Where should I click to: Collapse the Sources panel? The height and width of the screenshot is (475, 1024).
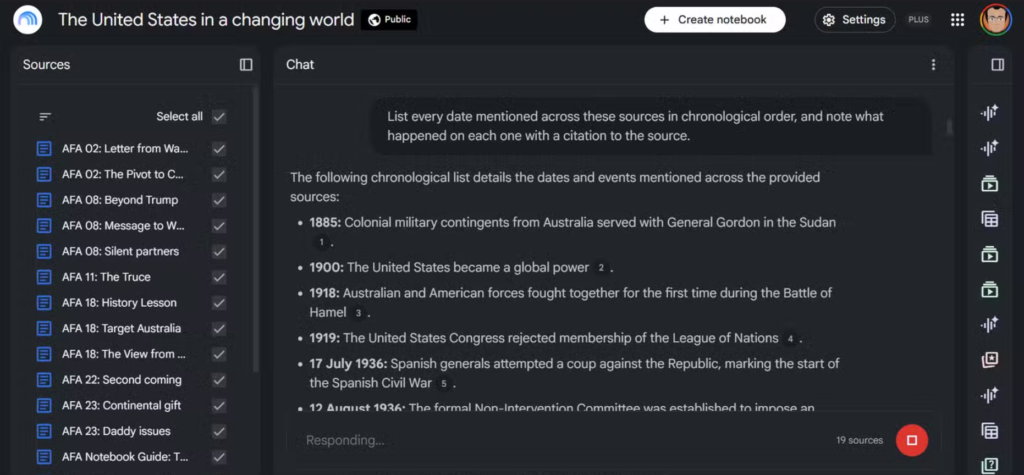[246, 65]
